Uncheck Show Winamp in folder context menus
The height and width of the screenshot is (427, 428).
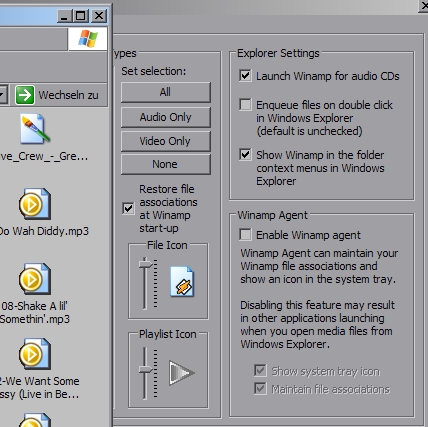245,155
